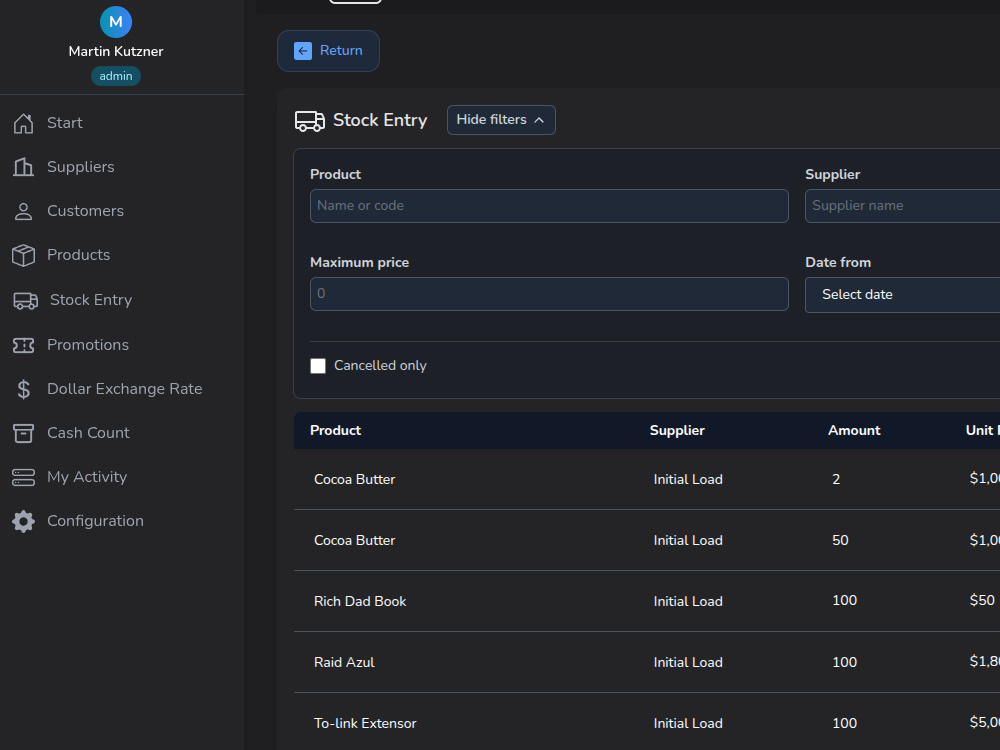Image resolution: width=1000 pixels, height=750 pixels.
Task: Click the chevron on Hide filters
Action: (x=539, y=120)
